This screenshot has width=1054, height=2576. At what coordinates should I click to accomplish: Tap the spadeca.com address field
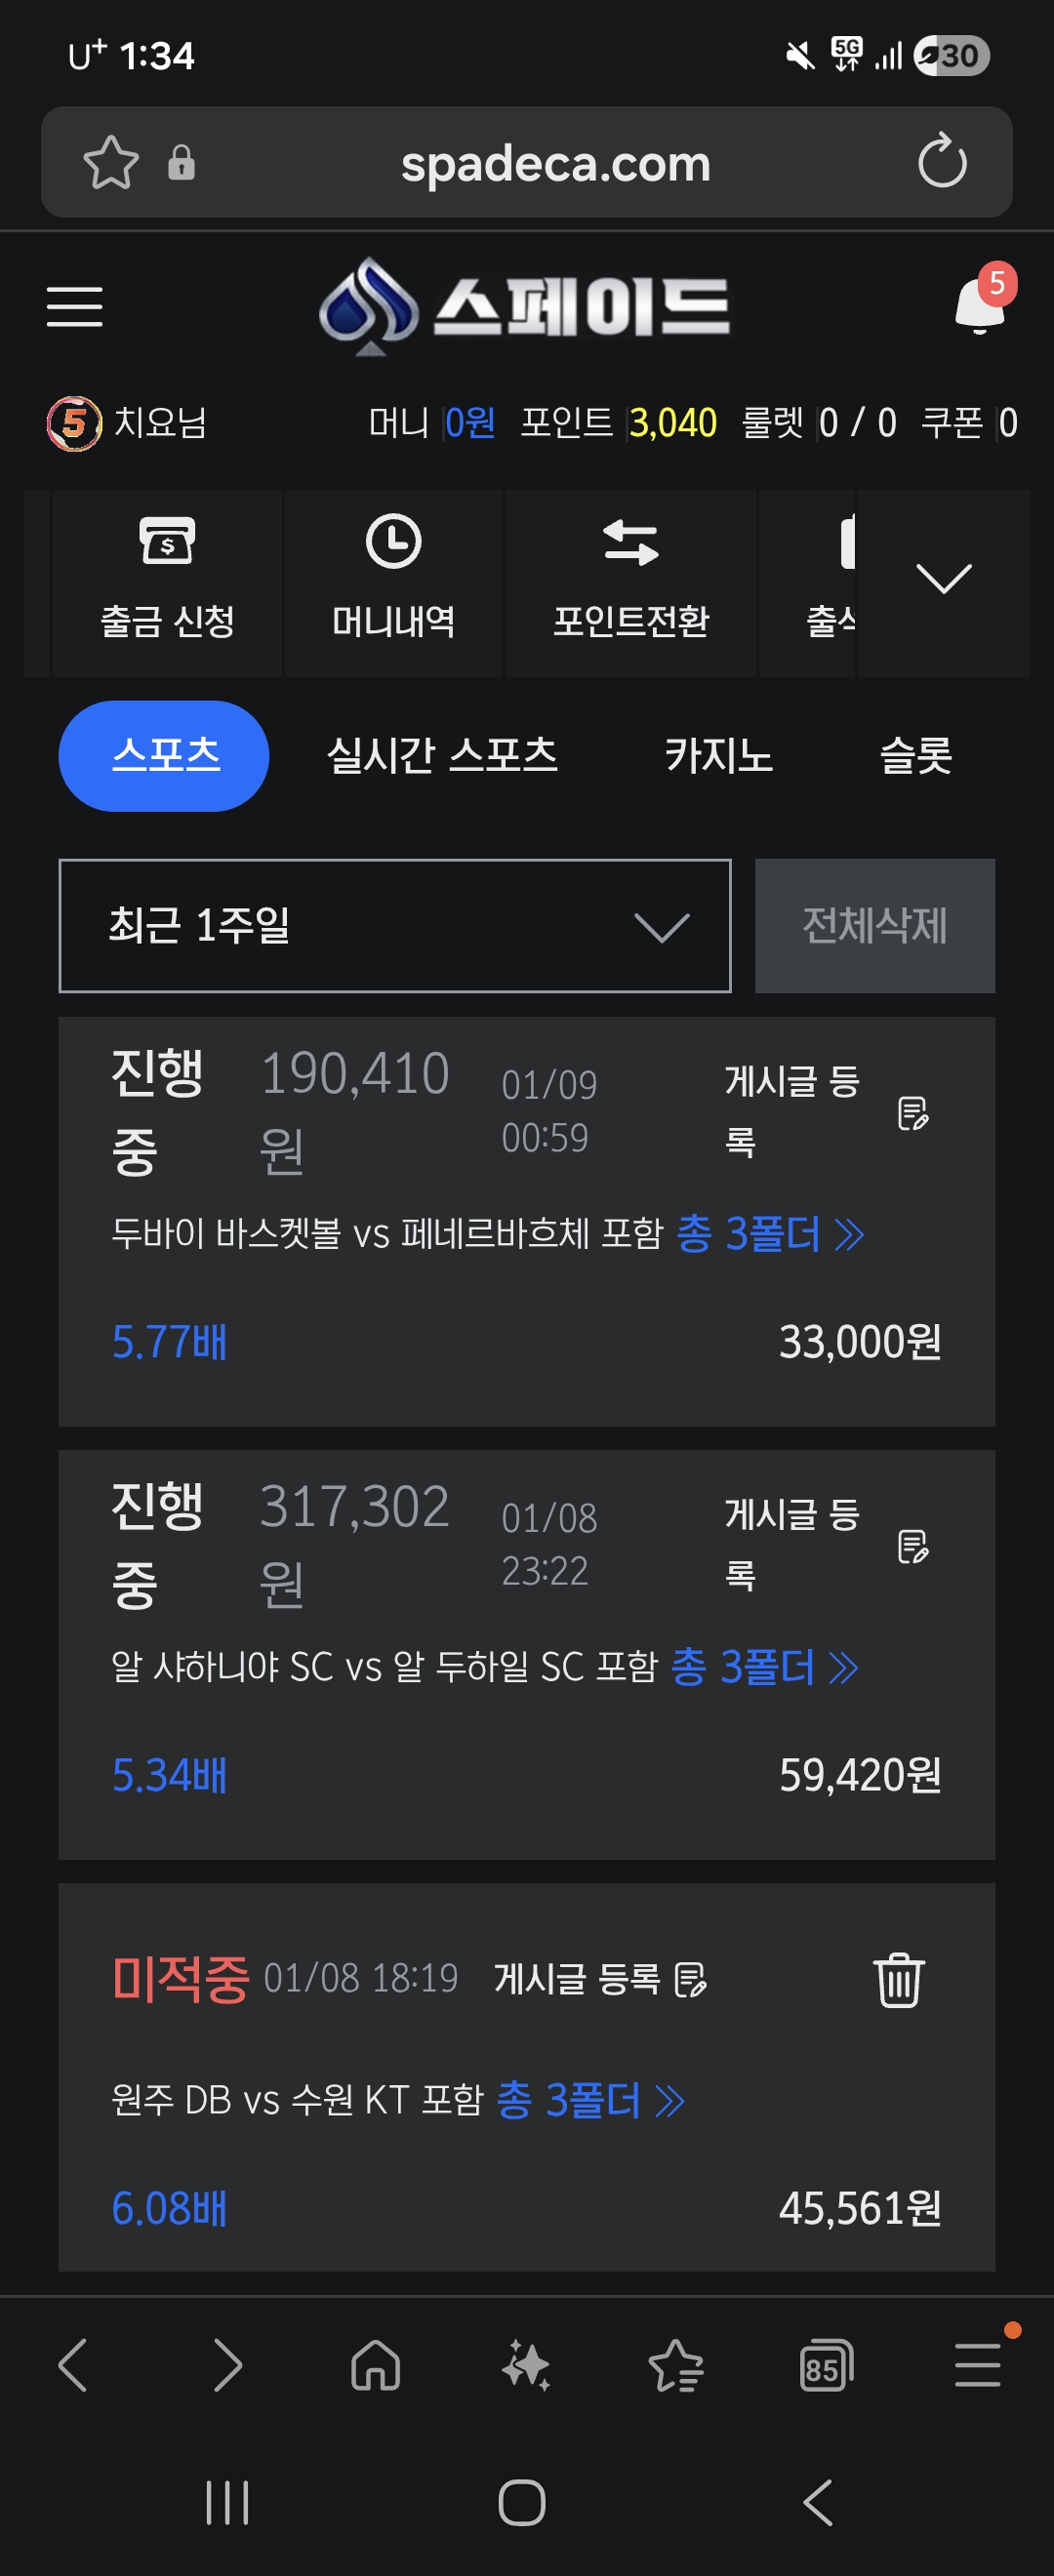pos(555,164)
